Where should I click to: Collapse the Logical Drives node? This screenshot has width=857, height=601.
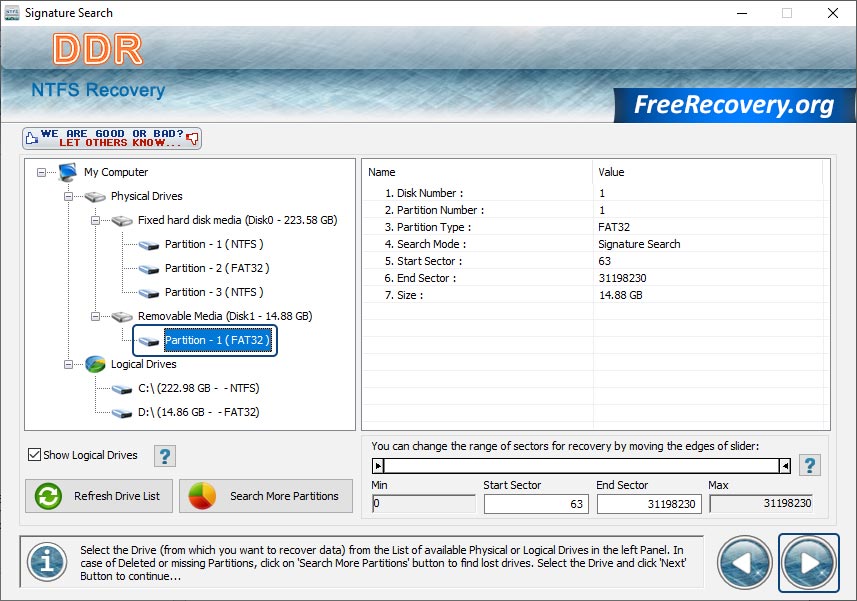coord(68,364)
